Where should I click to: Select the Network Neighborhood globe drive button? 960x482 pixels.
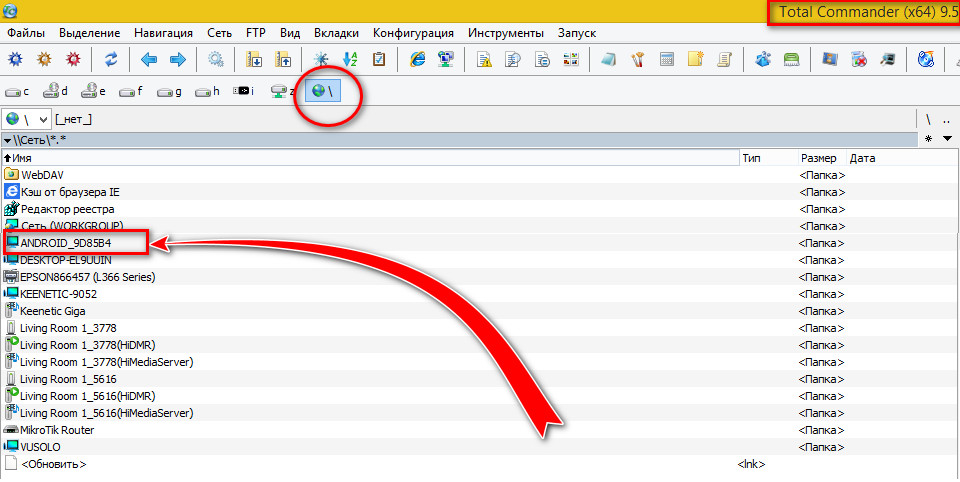(323, 92)
